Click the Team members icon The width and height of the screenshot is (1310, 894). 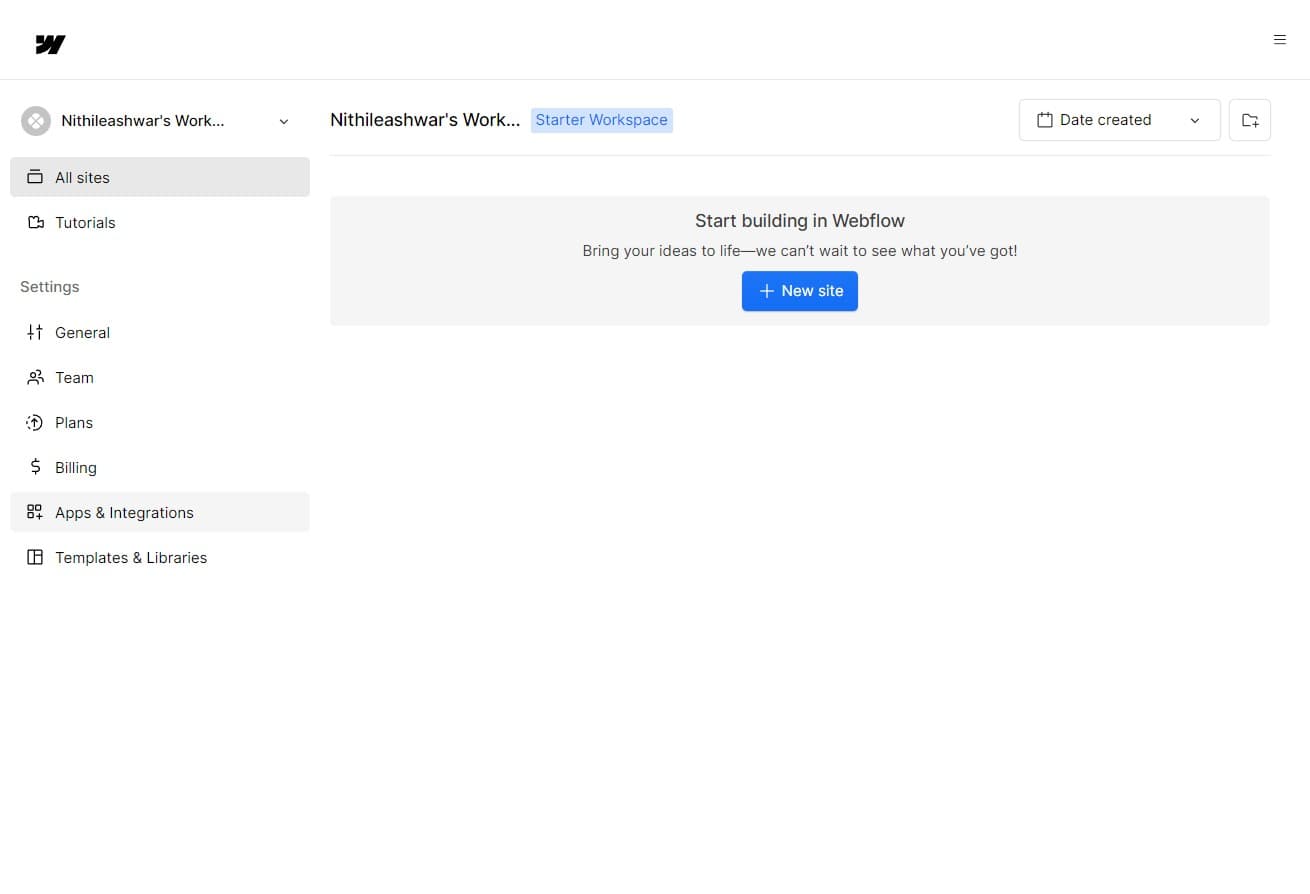34,377
